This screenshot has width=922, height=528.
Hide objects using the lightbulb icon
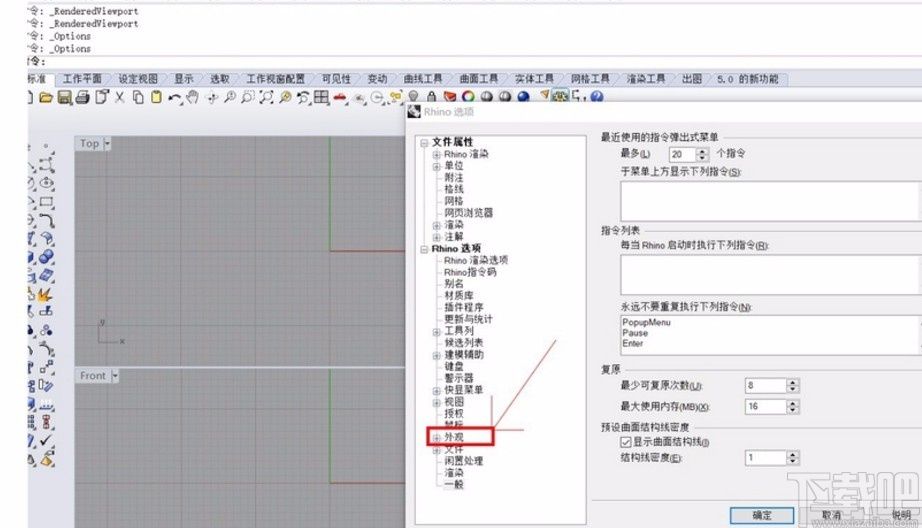[x=413, y=96]
